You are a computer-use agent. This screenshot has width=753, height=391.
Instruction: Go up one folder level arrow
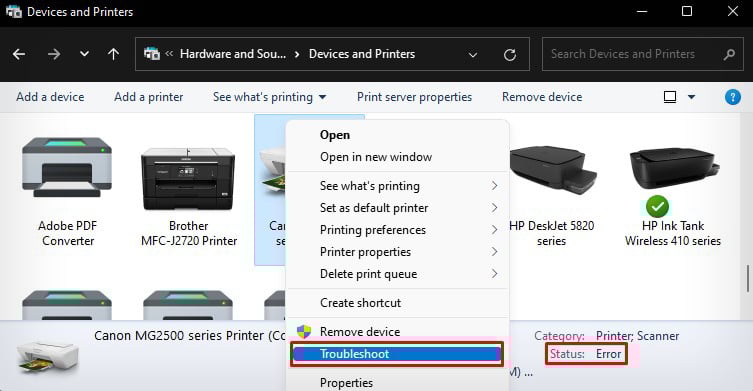pos(113,54)
